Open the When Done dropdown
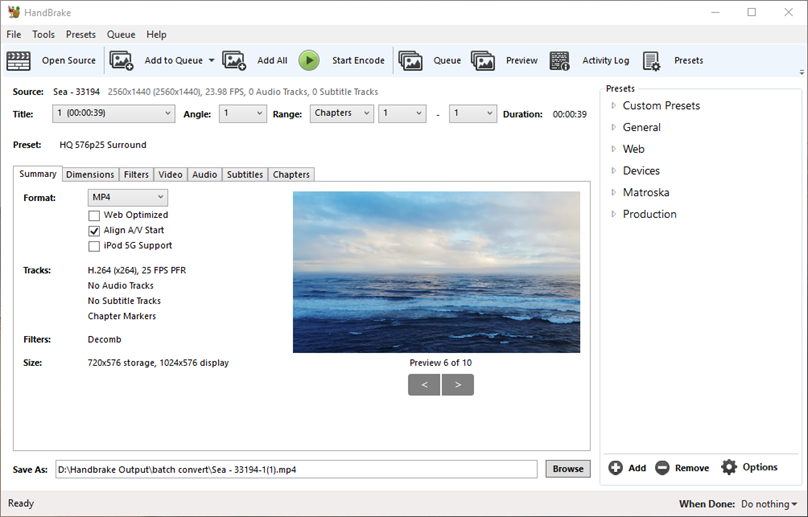This screenshot has width=808, height=517. [x=769, y=504]
